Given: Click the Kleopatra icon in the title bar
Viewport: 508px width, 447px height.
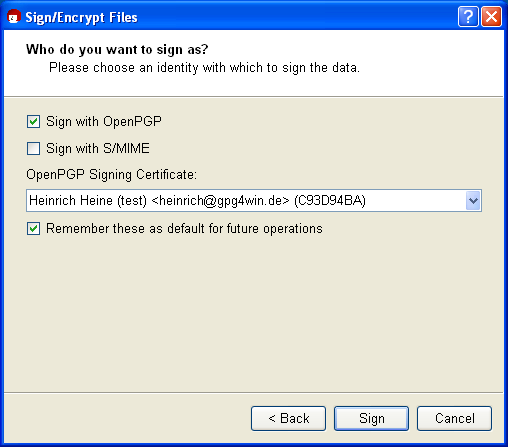Looking at the screenshot, I should (x=14, y=16).
